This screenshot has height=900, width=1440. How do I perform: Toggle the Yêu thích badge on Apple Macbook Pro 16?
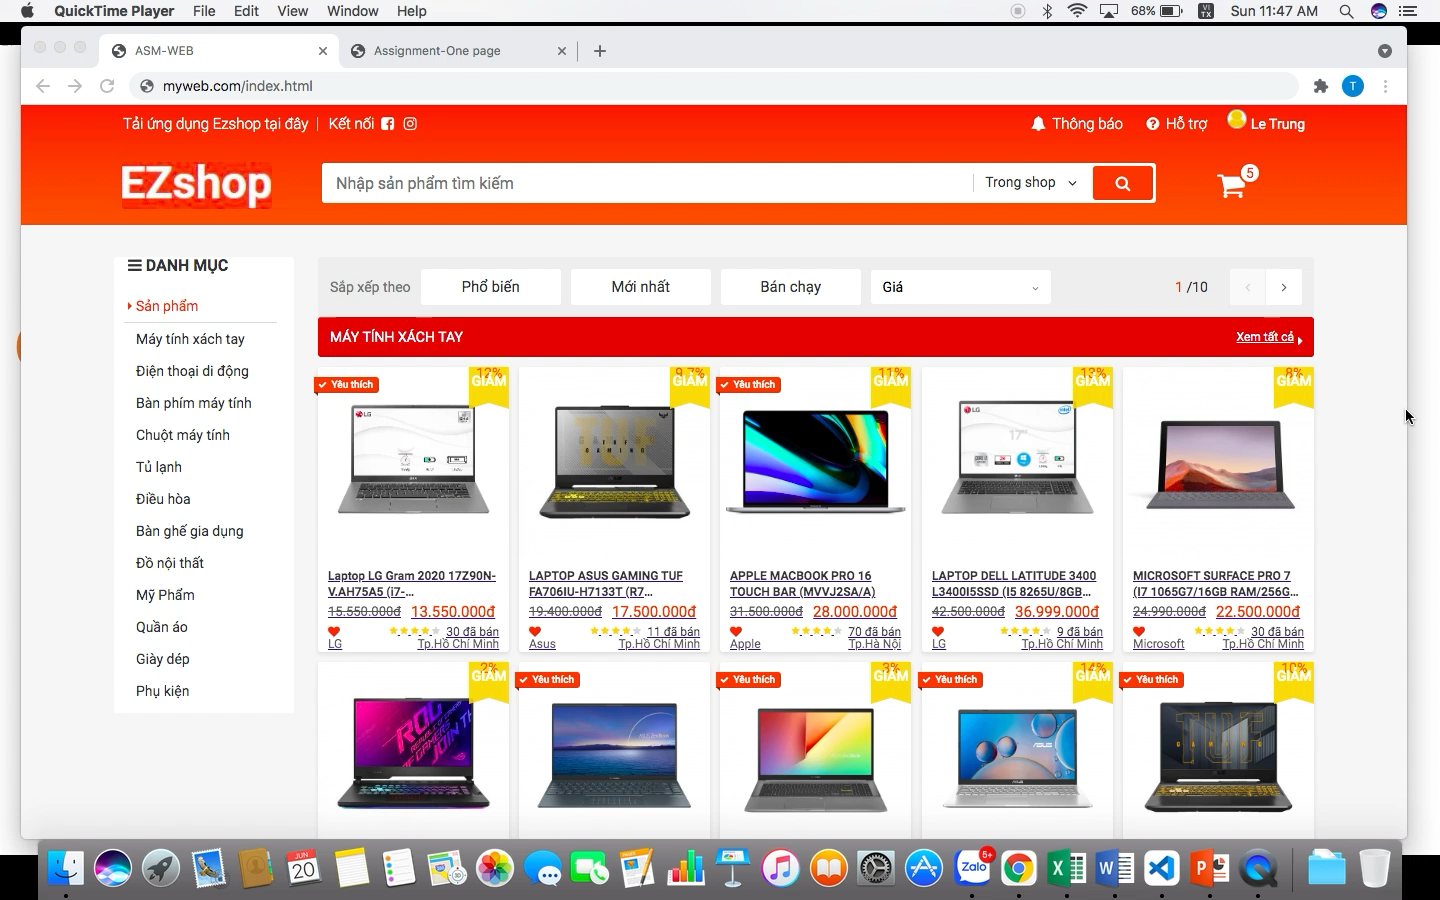[x=748, y=384]
